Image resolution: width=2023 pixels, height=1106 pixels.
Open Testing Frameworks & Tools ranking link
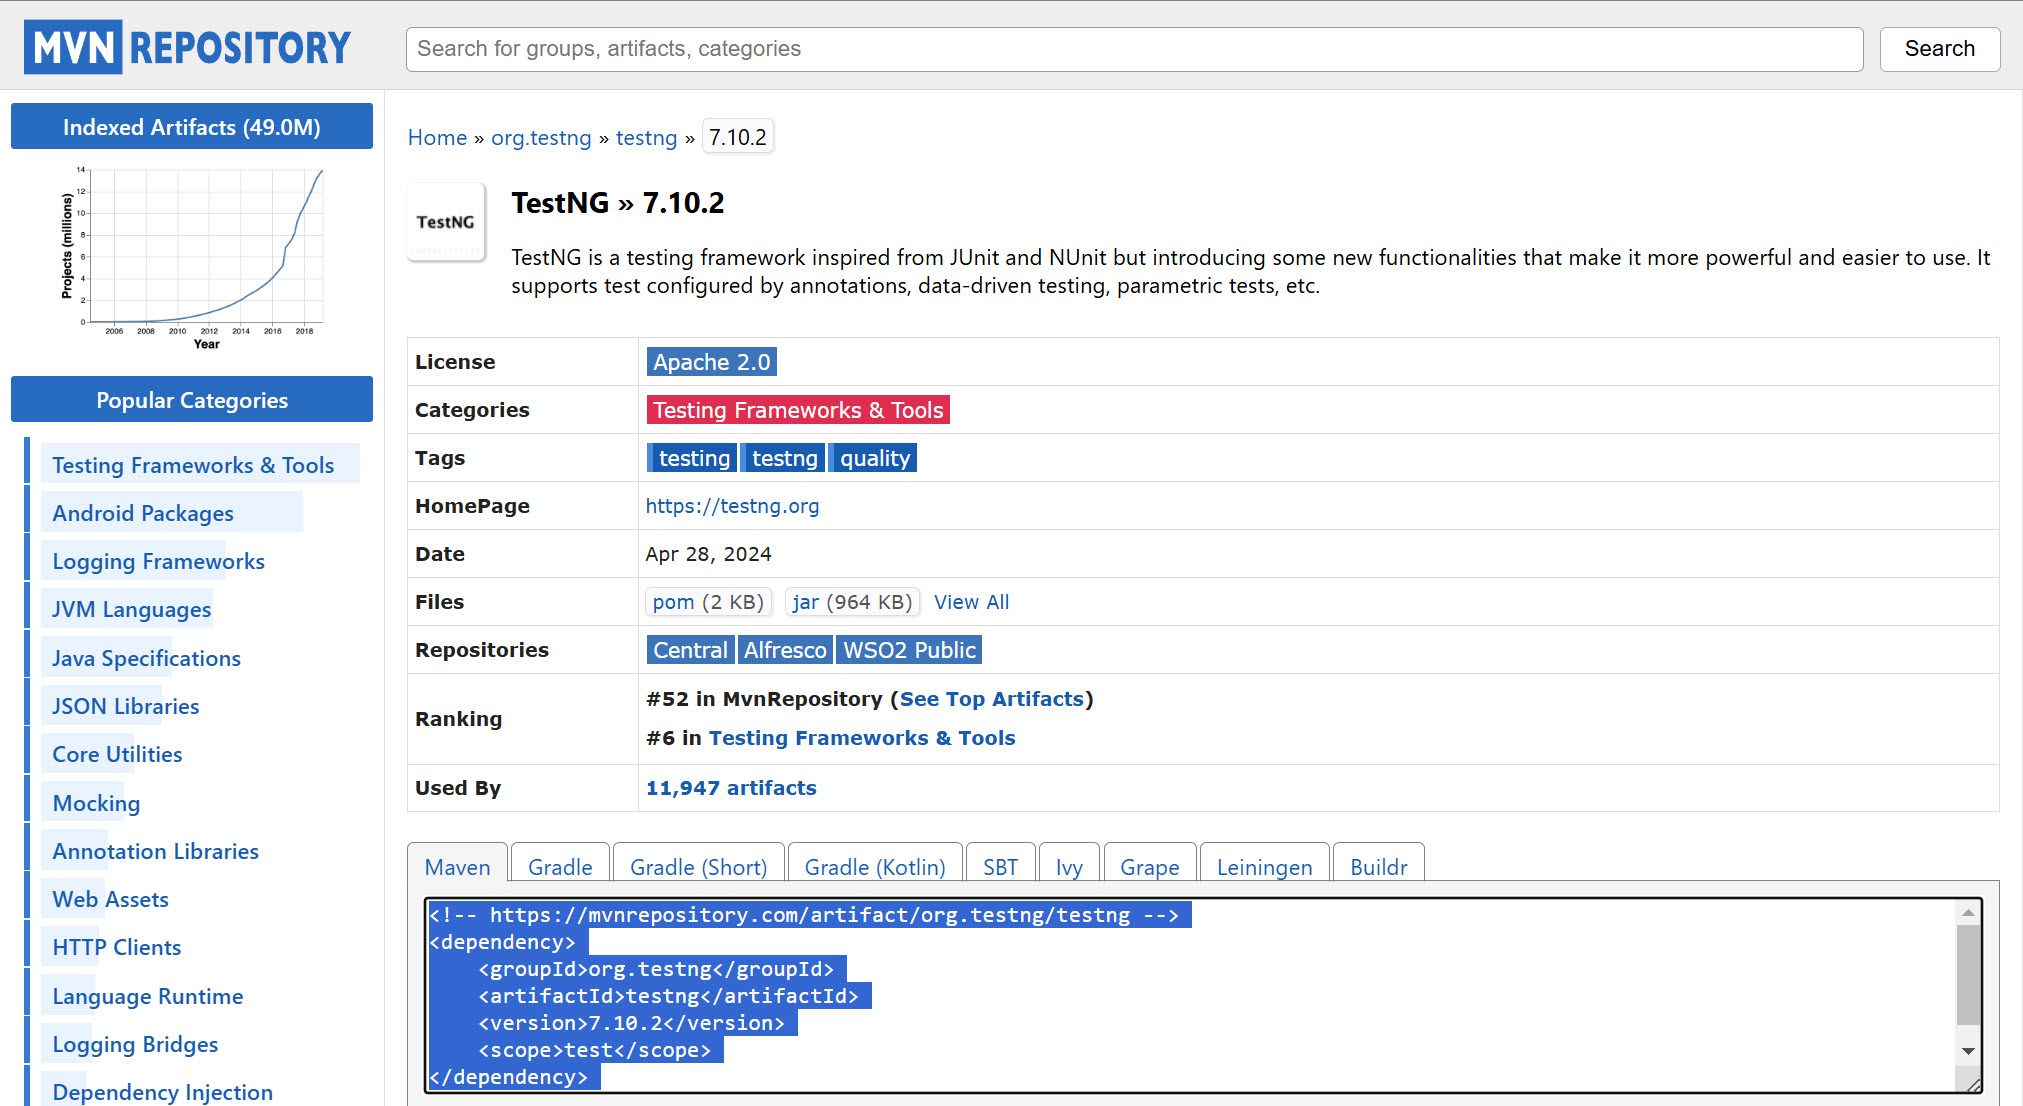[862, 738]
